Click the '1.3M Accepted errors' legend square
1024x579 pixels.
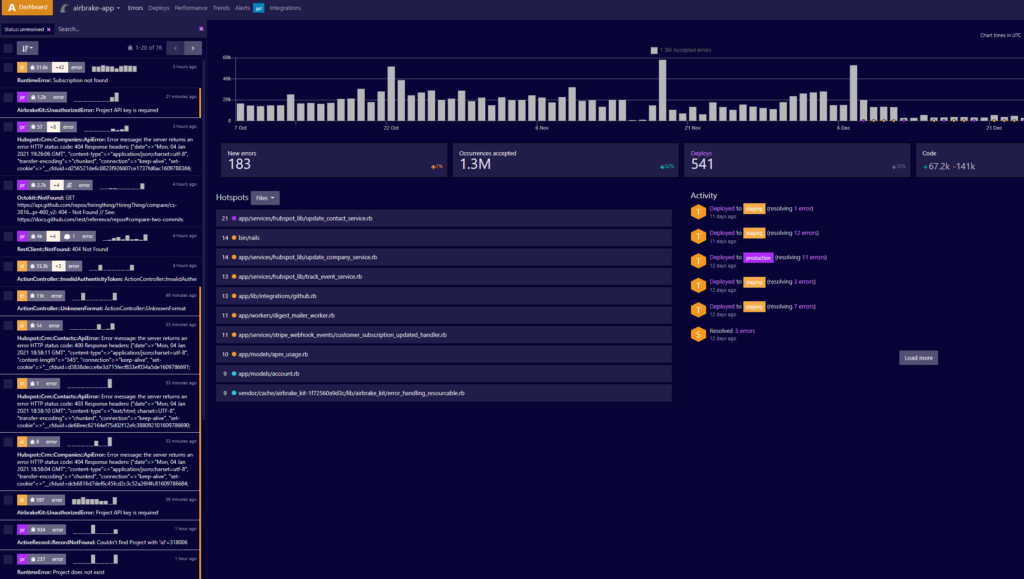pos(654,50)
